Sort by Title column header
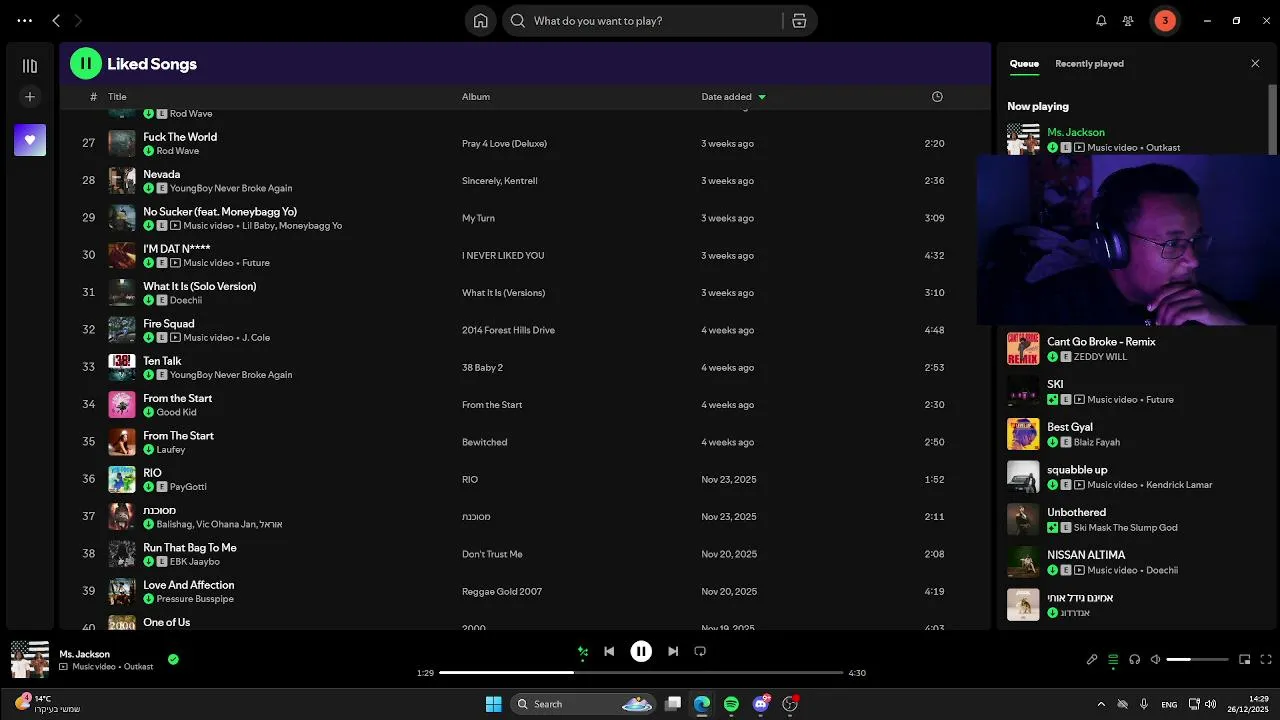Viewport: 1280px width, 720px height. click(x=117, y=97)
